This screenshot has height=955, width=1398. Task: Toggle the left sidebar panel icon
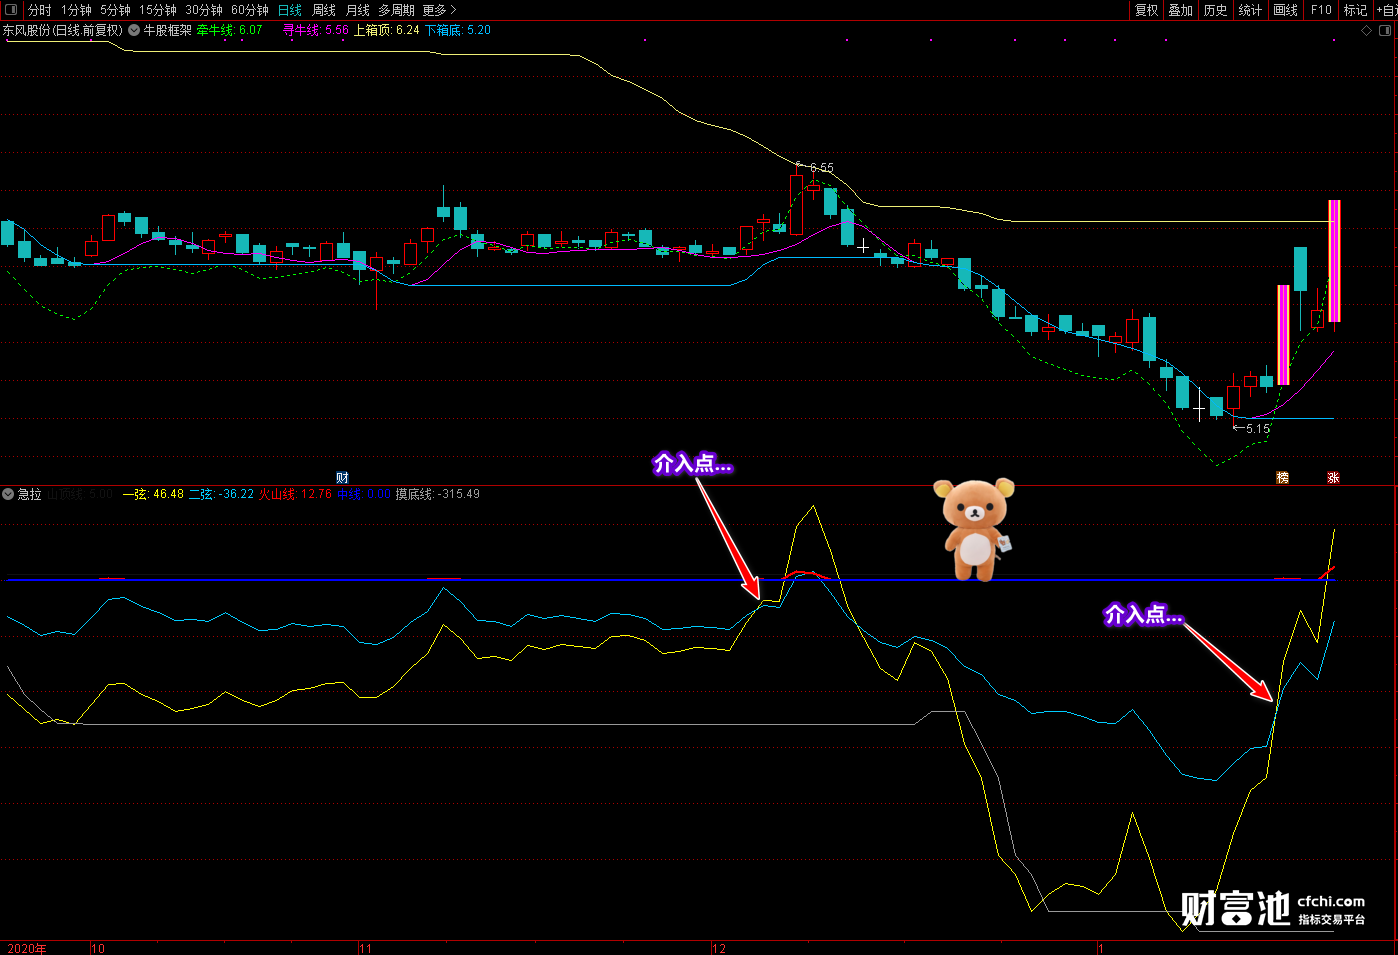point(11,10)
